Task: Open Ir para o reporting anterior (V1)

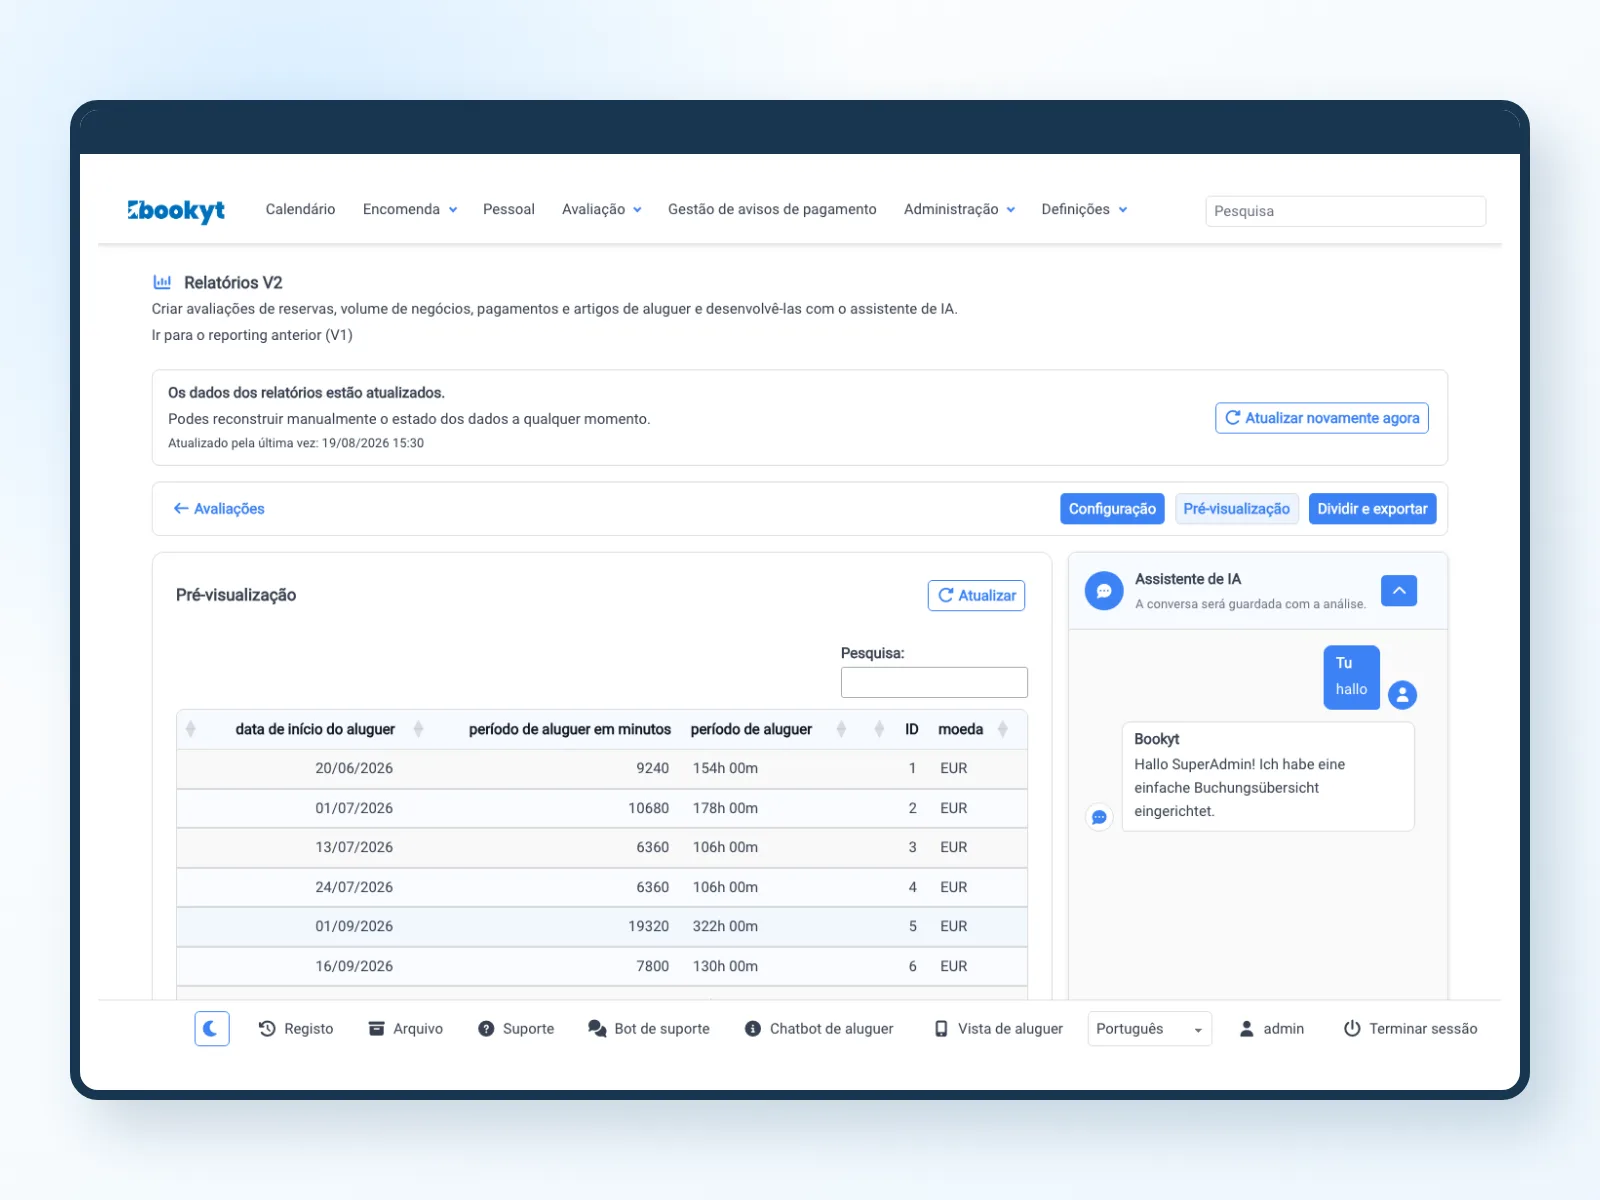Action: tap(252, 335)
